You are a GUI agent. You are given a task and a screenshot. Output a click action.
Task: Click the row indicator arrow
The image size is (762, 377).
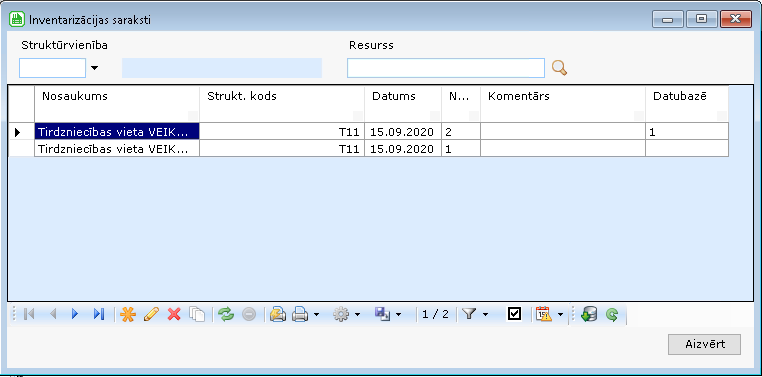[18, 132]
